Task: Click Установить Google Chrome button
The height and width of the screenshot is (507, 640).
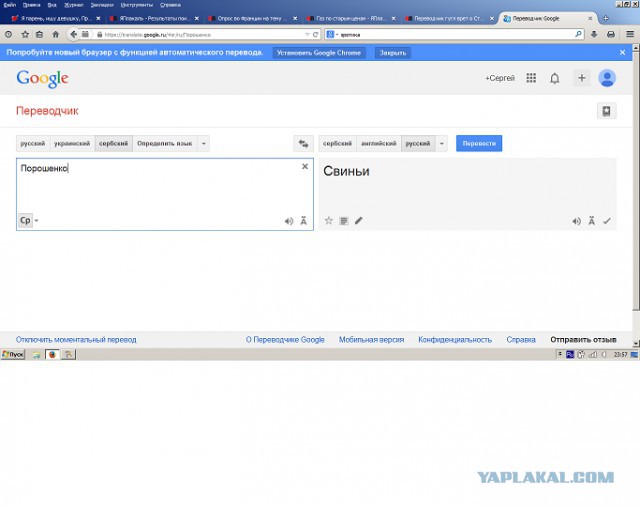Action: [x=319, y=53]
